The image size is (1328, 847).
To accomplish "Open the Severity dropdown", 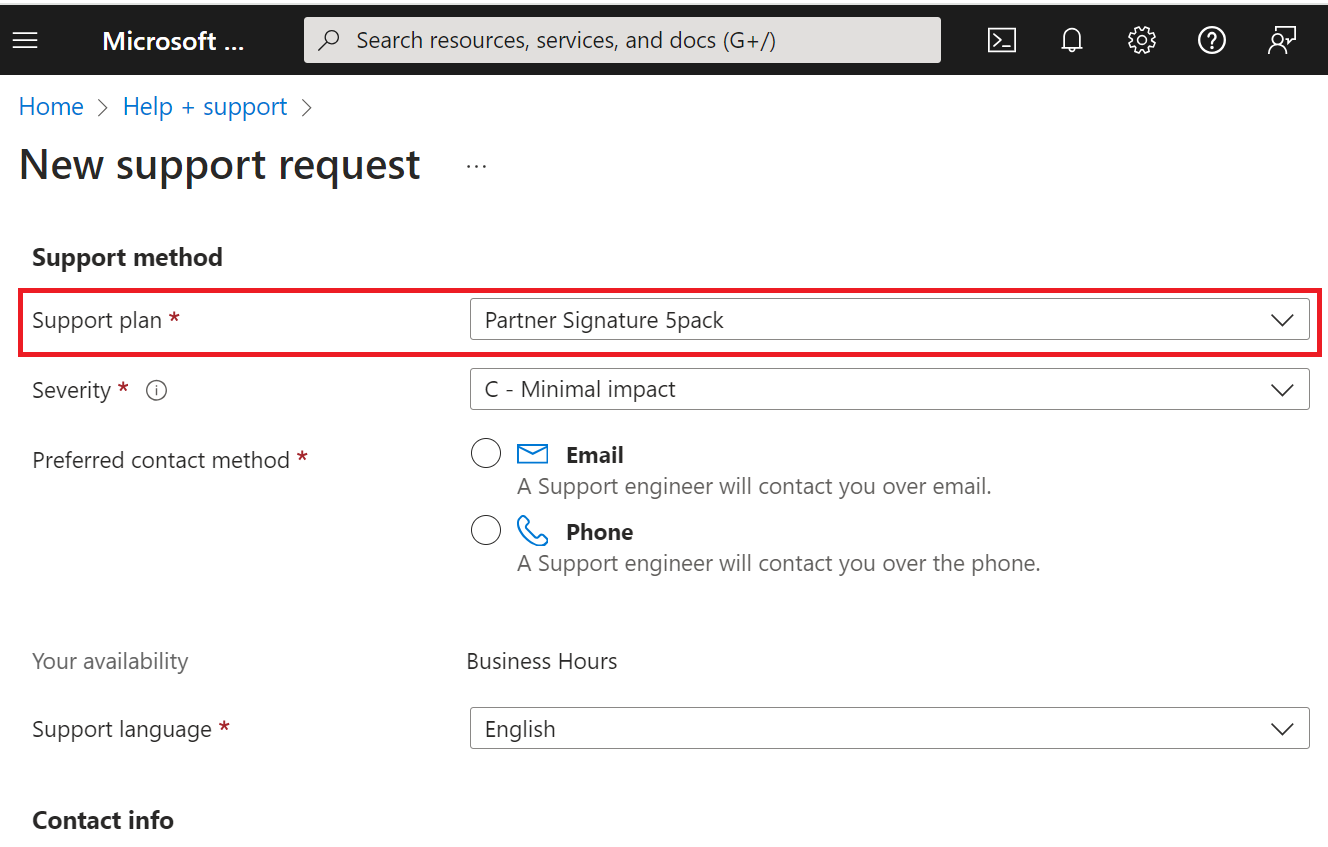I will (889, 389).
